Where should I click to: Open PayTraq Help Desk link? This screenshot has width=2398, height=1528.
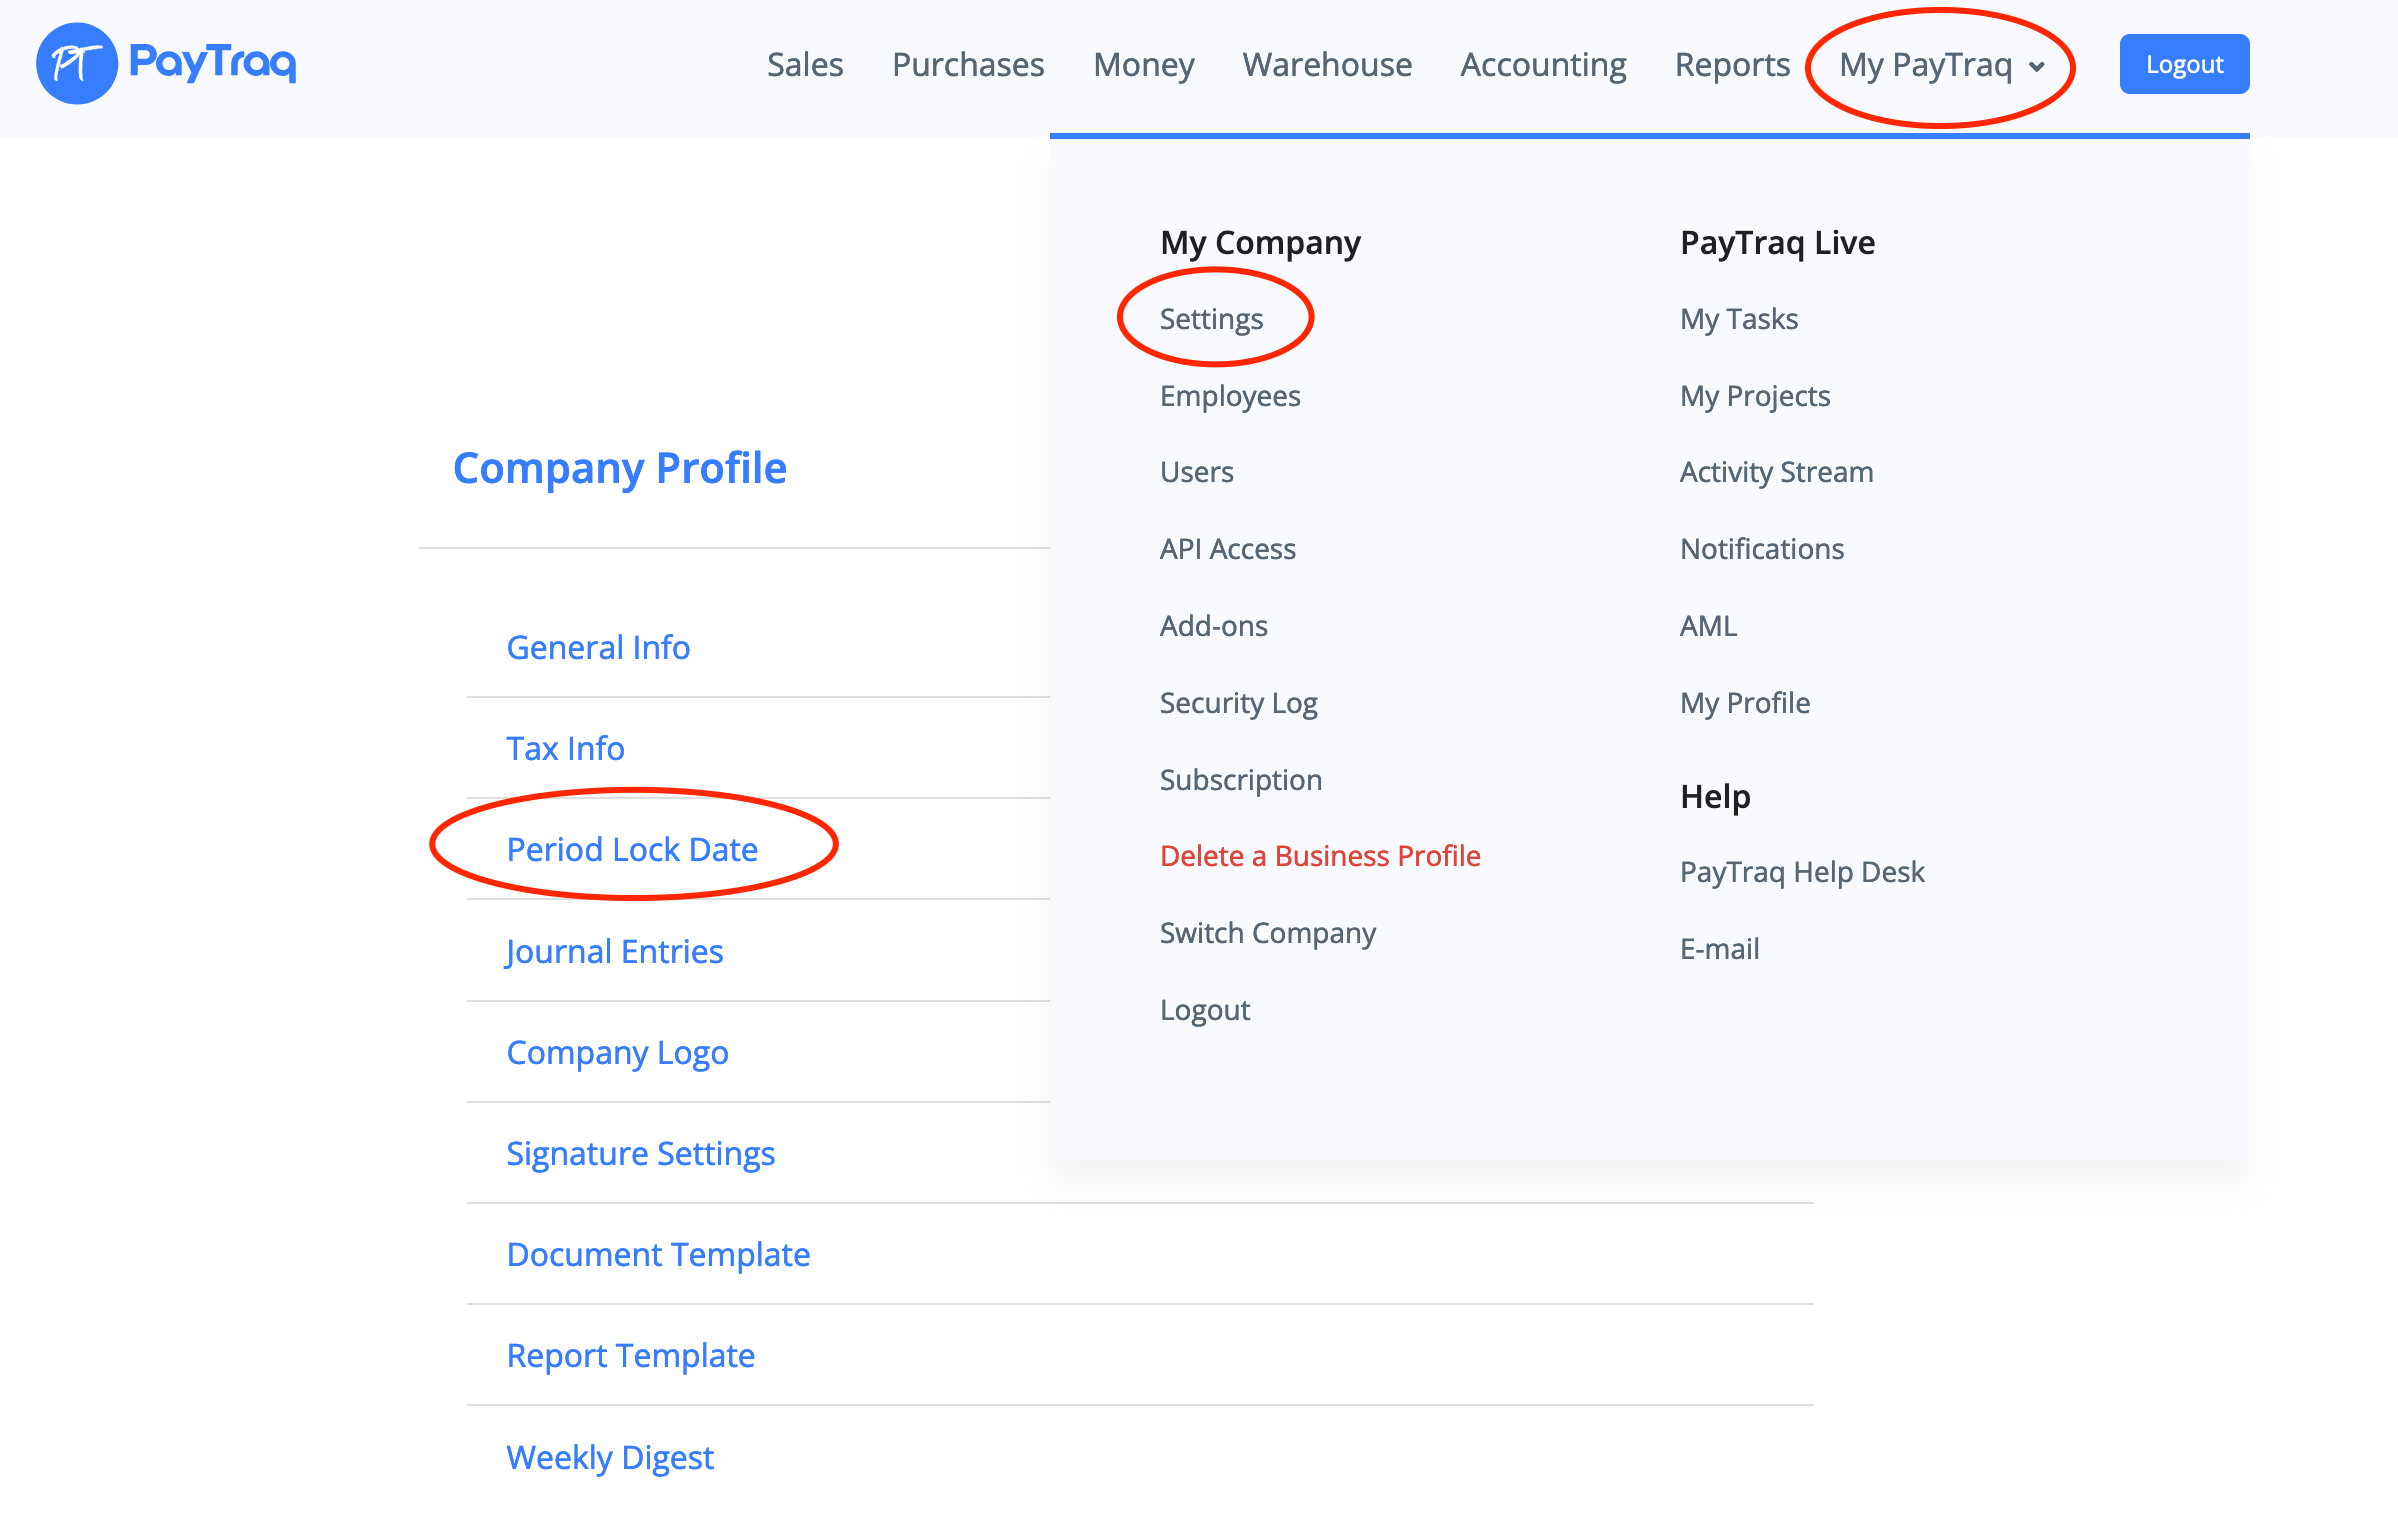(1801, 872)
